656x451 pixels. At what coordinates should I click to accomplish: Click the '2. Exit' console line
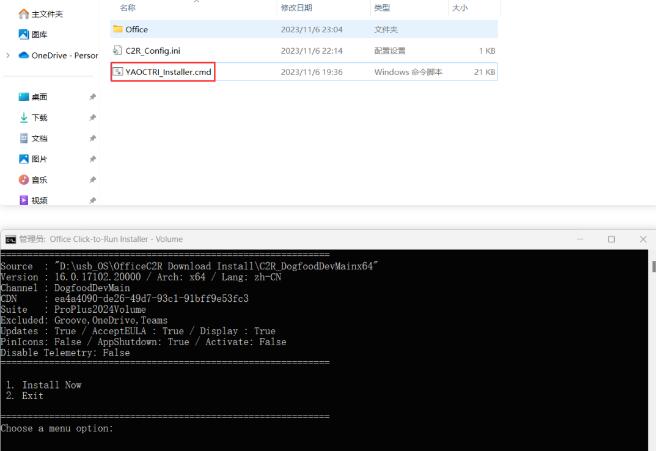pyautogui.click(x=25, y=396)
